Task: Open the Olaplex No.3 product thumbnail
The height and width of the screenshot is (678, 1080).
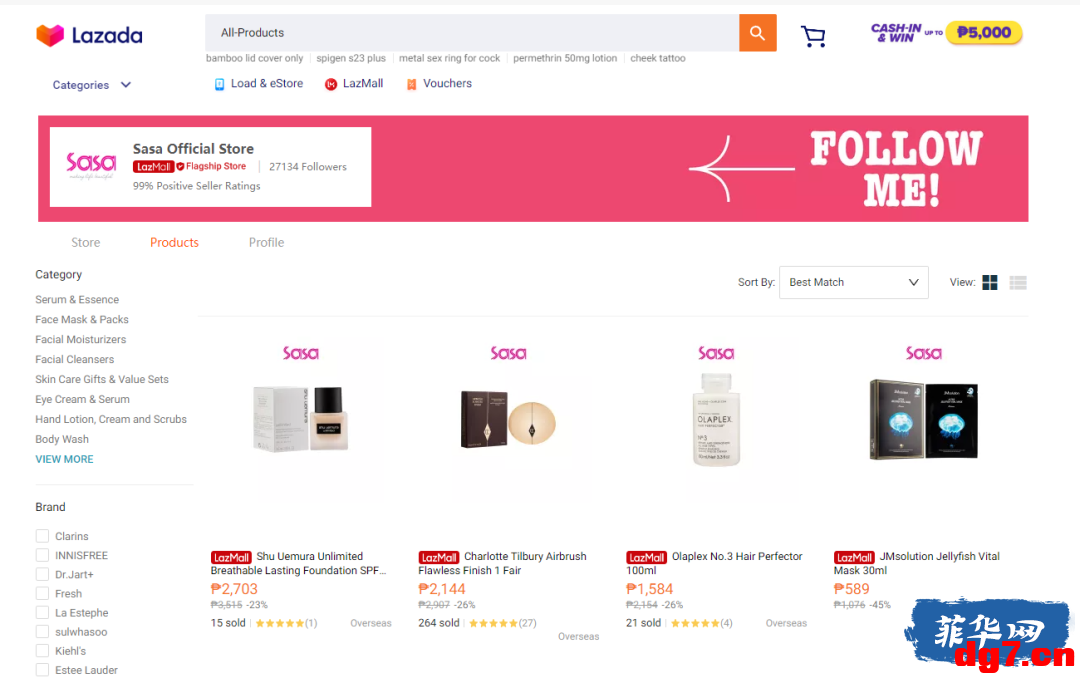Action: click(x=716, y=420)
